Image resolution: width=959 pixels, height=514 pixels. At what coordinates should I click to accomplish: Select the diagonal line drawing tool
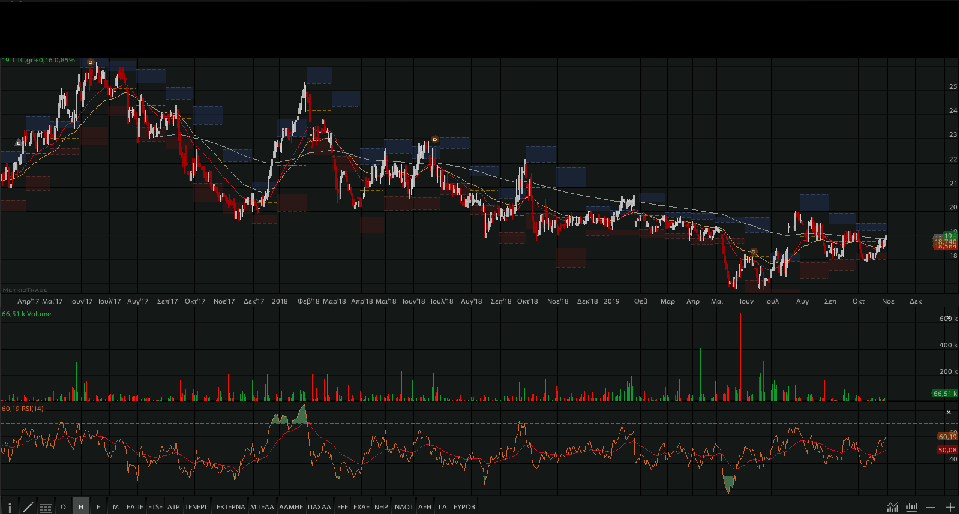(x=27, y=507)
